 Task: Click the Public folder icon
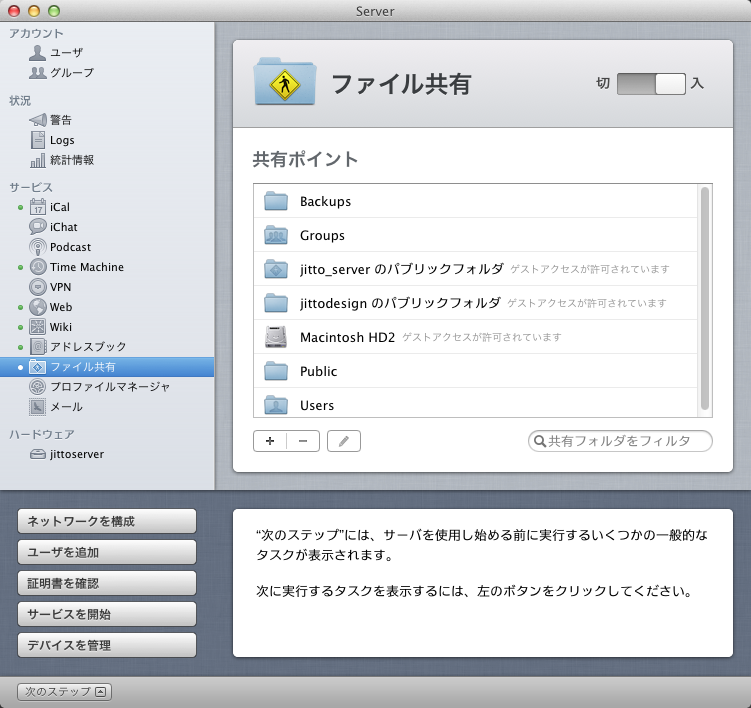[x=276, y=371]
